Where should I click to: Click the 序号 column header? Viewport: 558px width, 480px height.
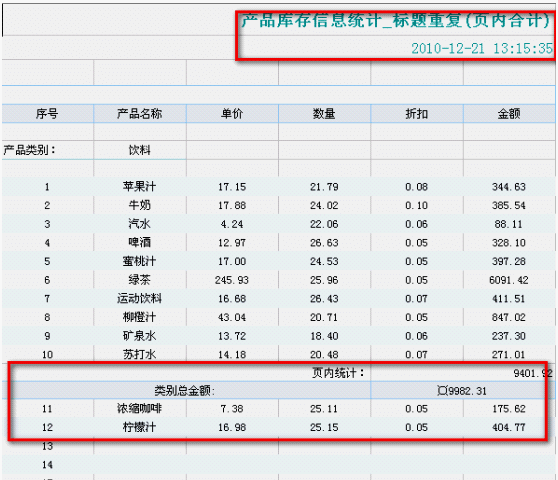tap(47, 114)
